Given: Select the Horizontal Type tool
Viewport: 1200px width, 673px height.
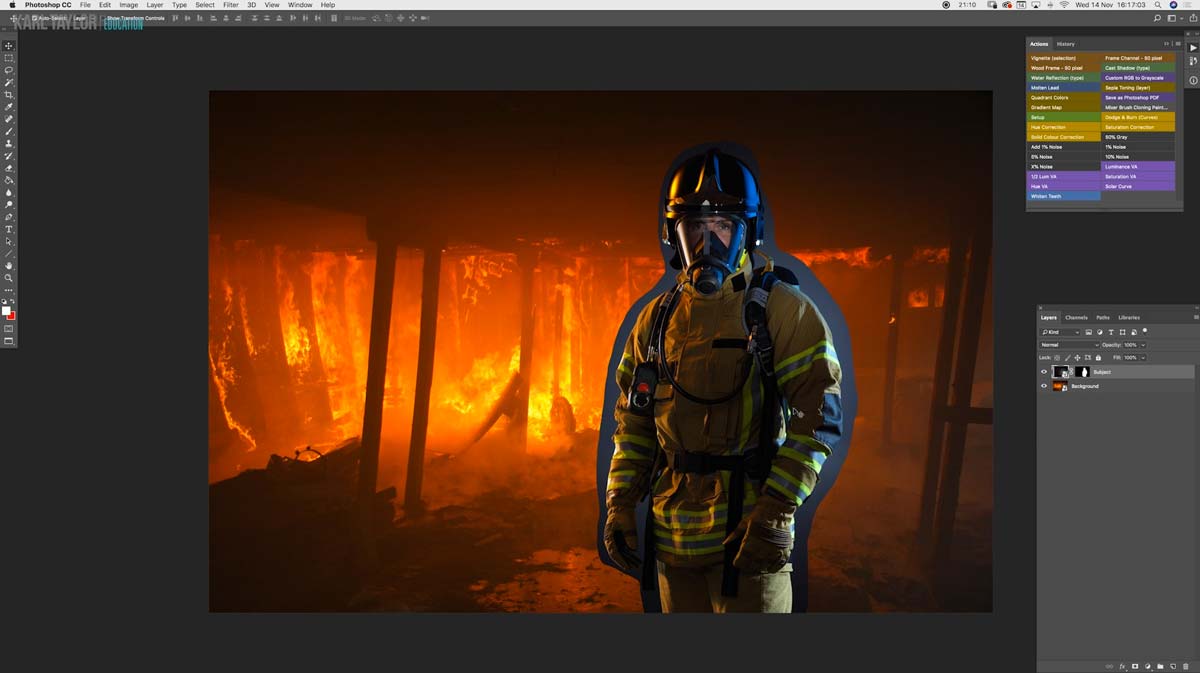Looking at the screenshot, I should [x=8, y=229].
